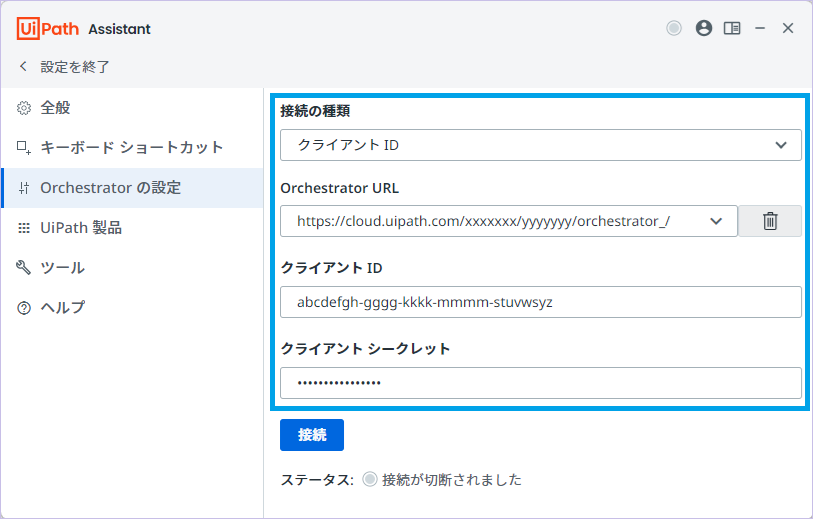Open the 全般 settings tab
Viewport: 813px width, 519px height.
132,108
